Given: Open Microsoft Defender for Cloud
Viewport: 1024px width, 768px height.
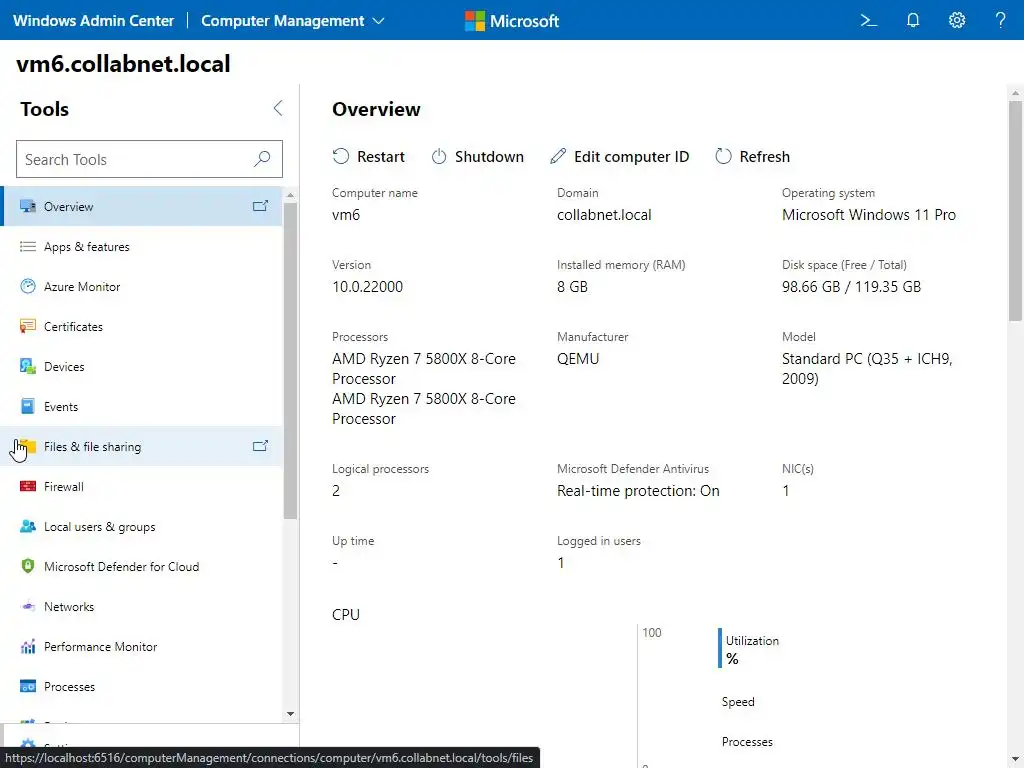Looking at the screenshot, I should point(142,566).
